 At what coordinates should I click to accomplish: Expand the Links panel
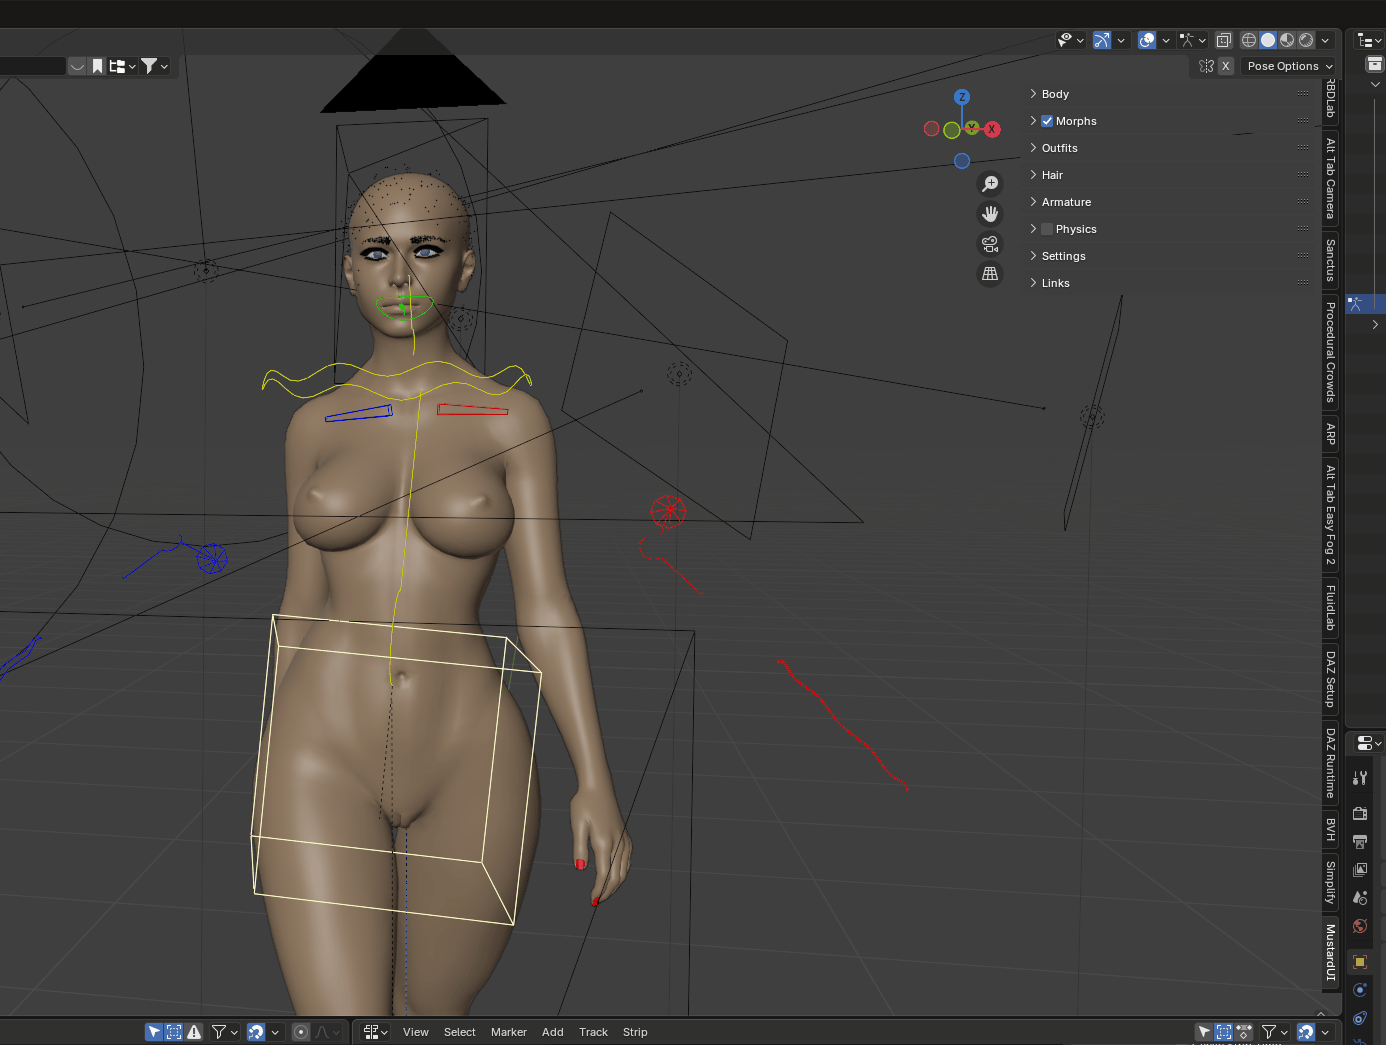pos(1055,283)
